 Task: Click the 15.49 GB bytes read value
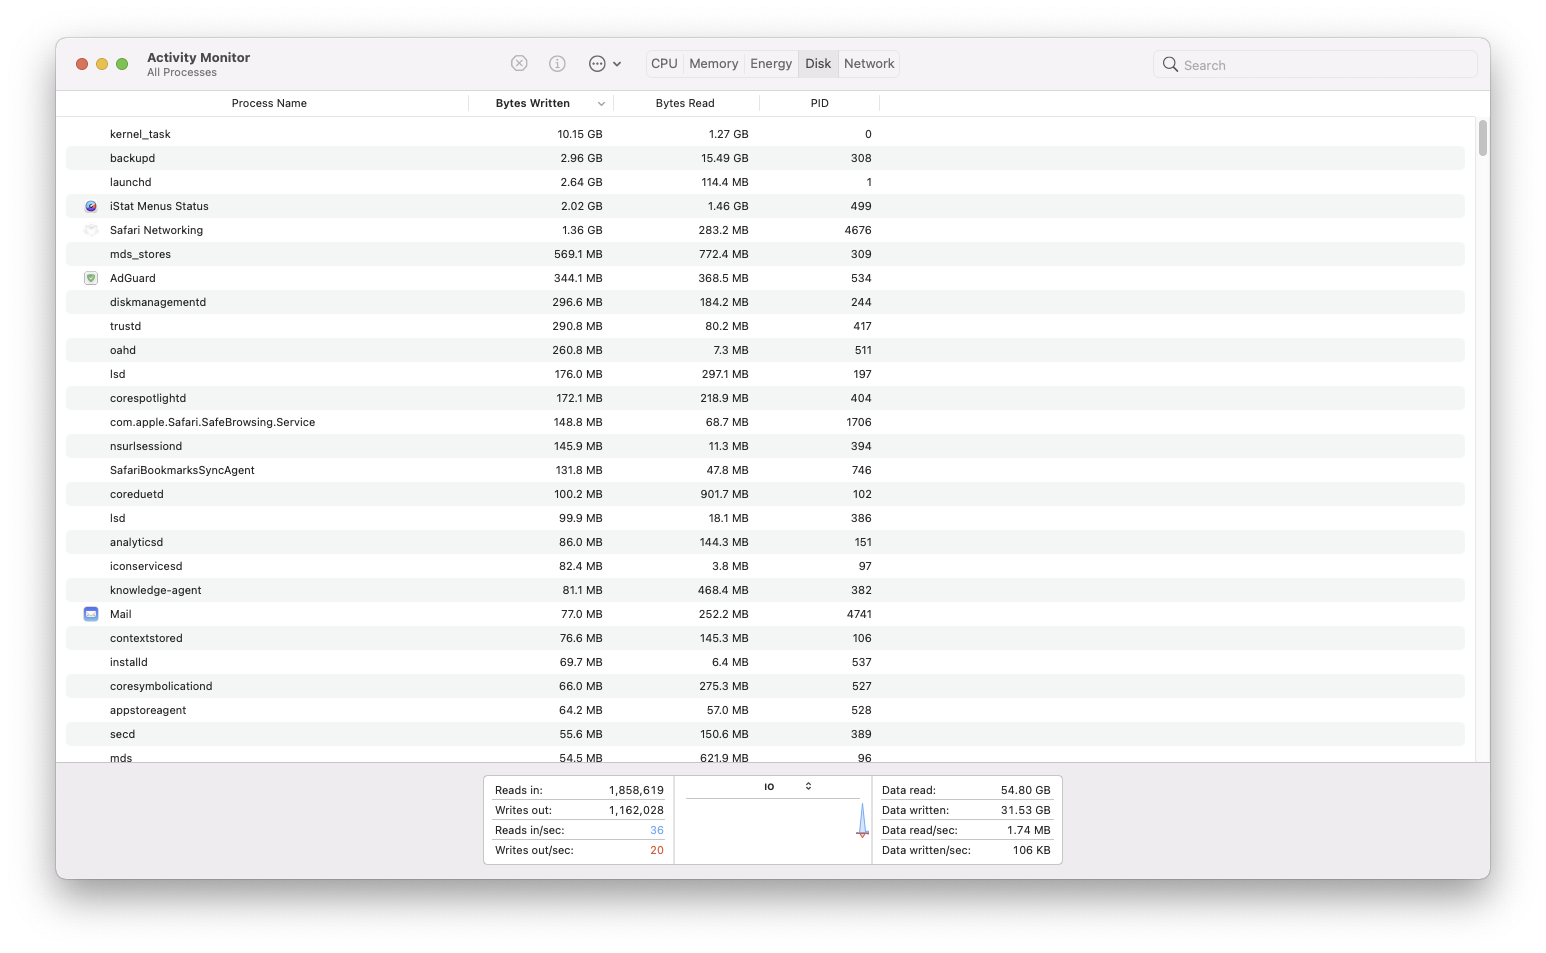[725, 158]
